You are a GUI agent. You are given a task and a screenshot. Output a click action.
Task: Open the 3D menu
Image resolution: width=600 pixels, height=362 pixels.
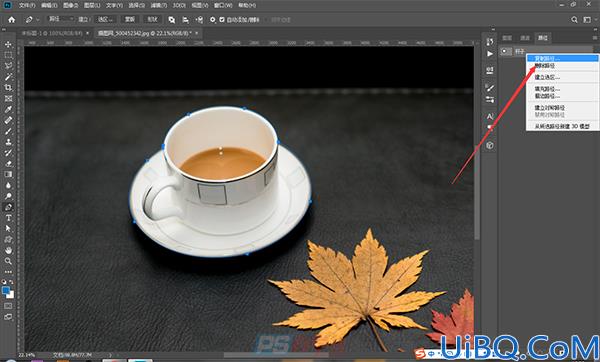[179, 5]
